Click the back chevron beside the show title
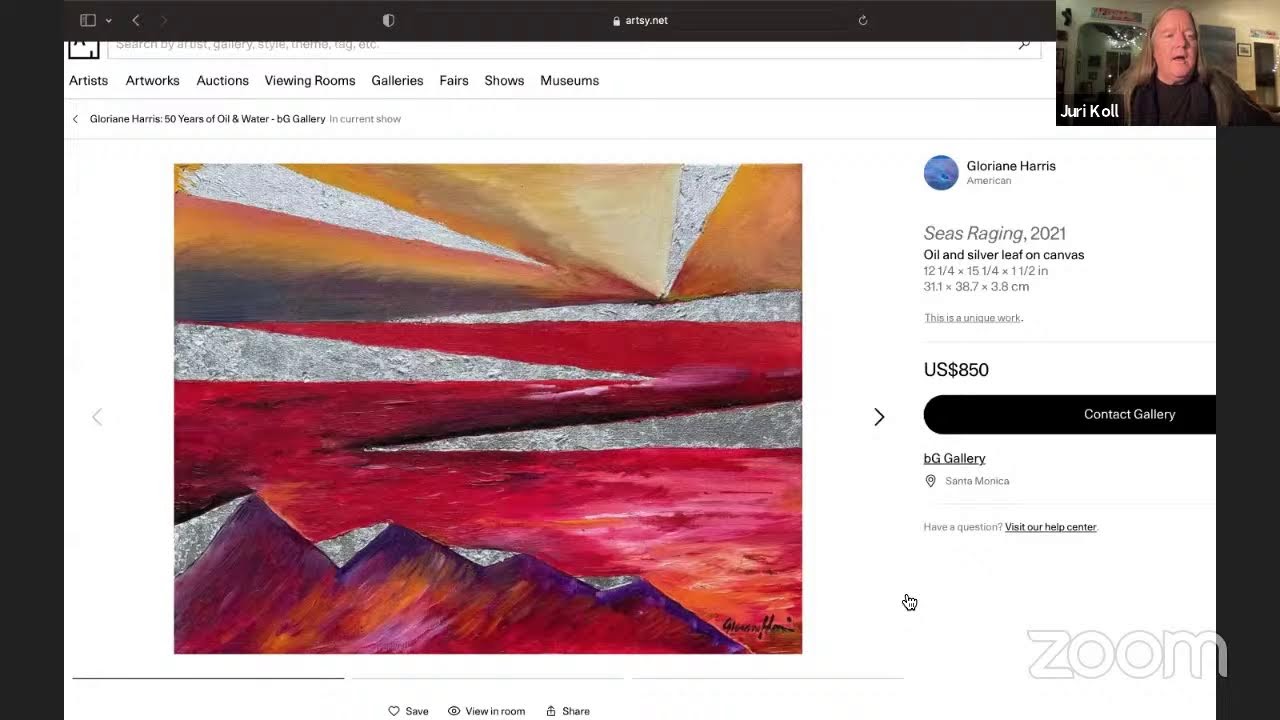Screen dimensions: 1280x720 (x=75, y=119)
